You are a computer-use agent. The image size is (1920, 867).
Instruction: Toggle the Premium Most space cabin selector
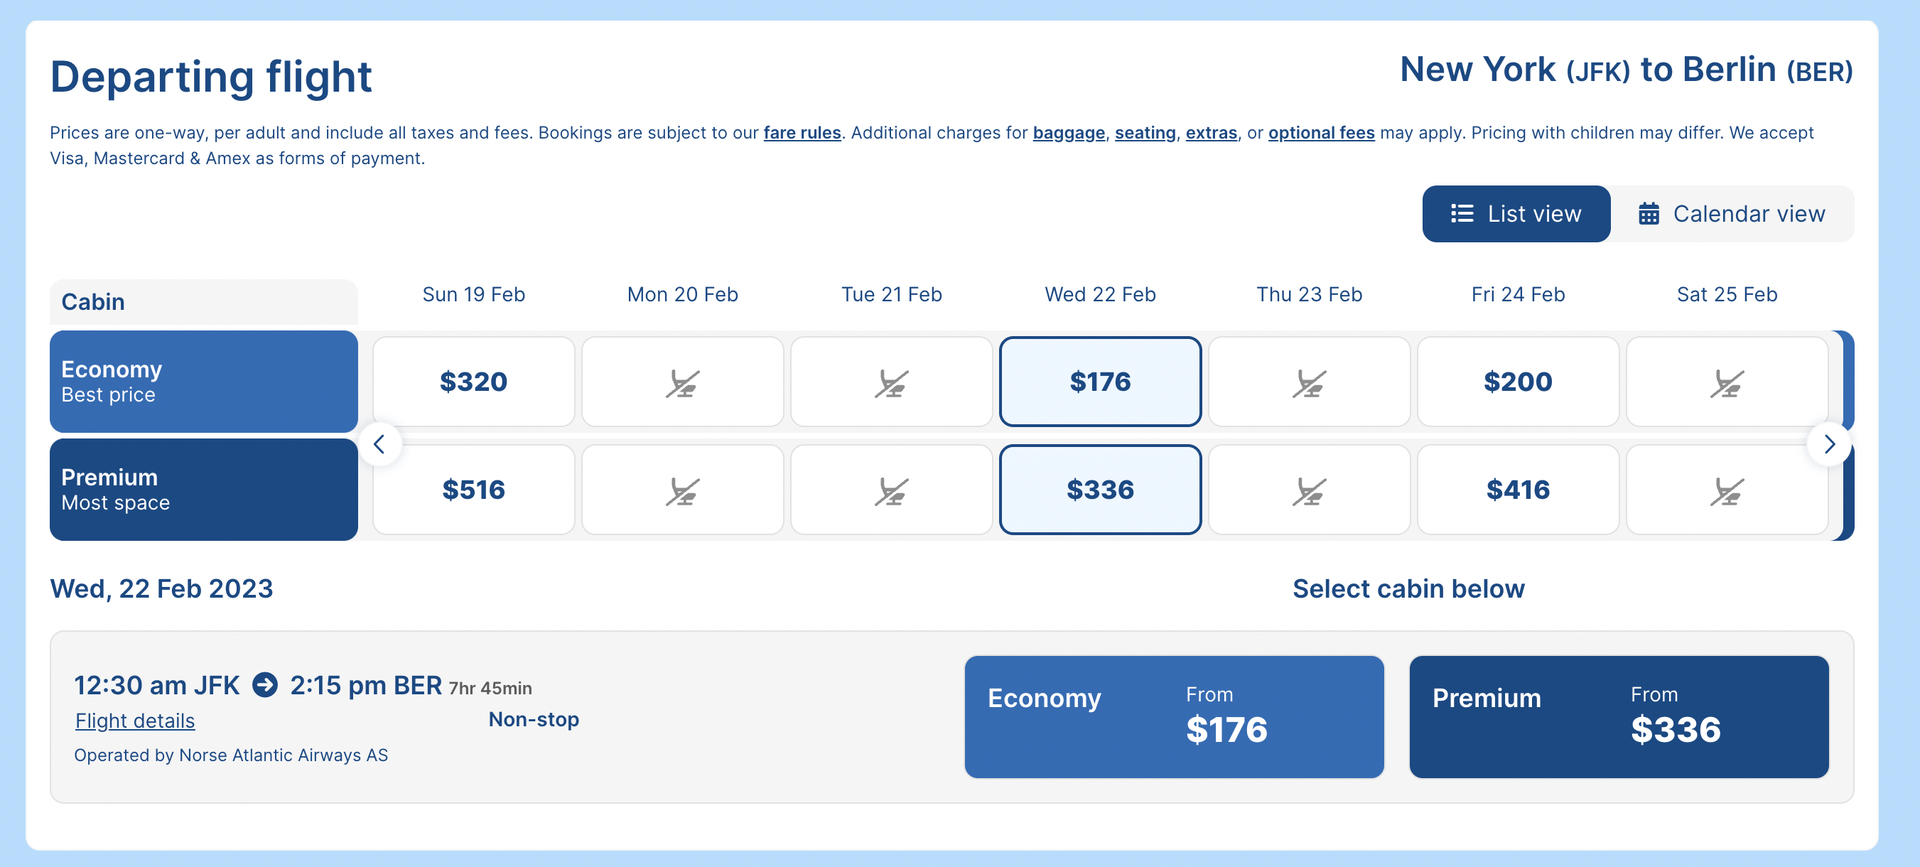(x=203, y=489)
